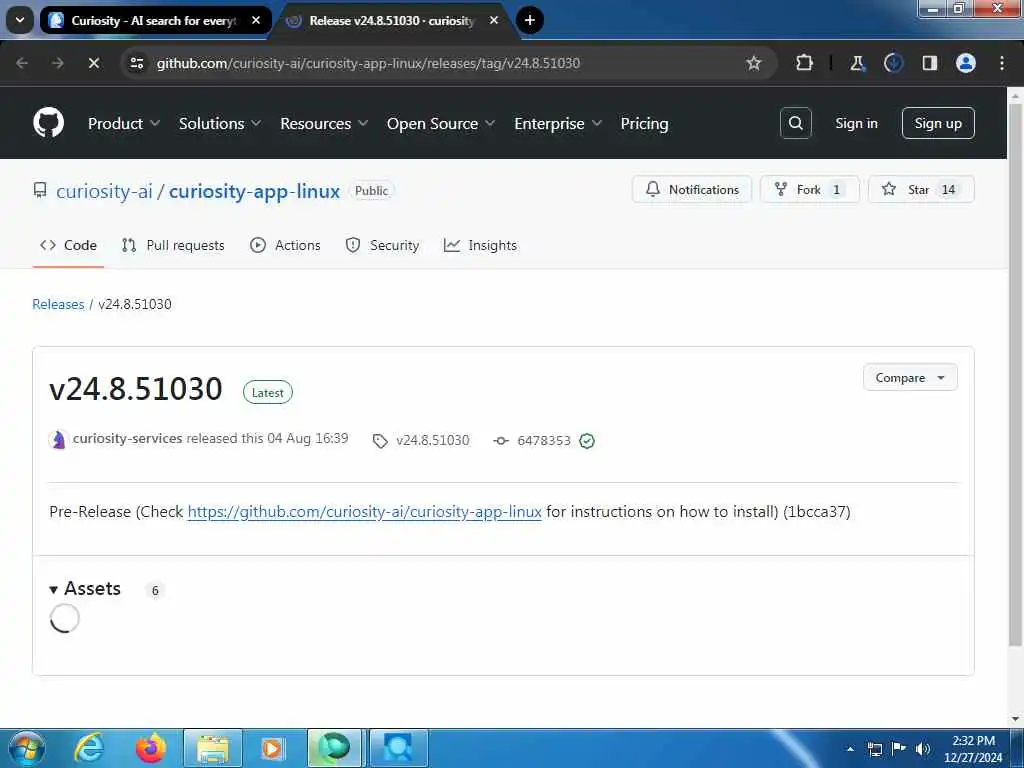Star the curiosity-app-linux repository
This screenshot has height=768, width=1024.
pos(921,189)
